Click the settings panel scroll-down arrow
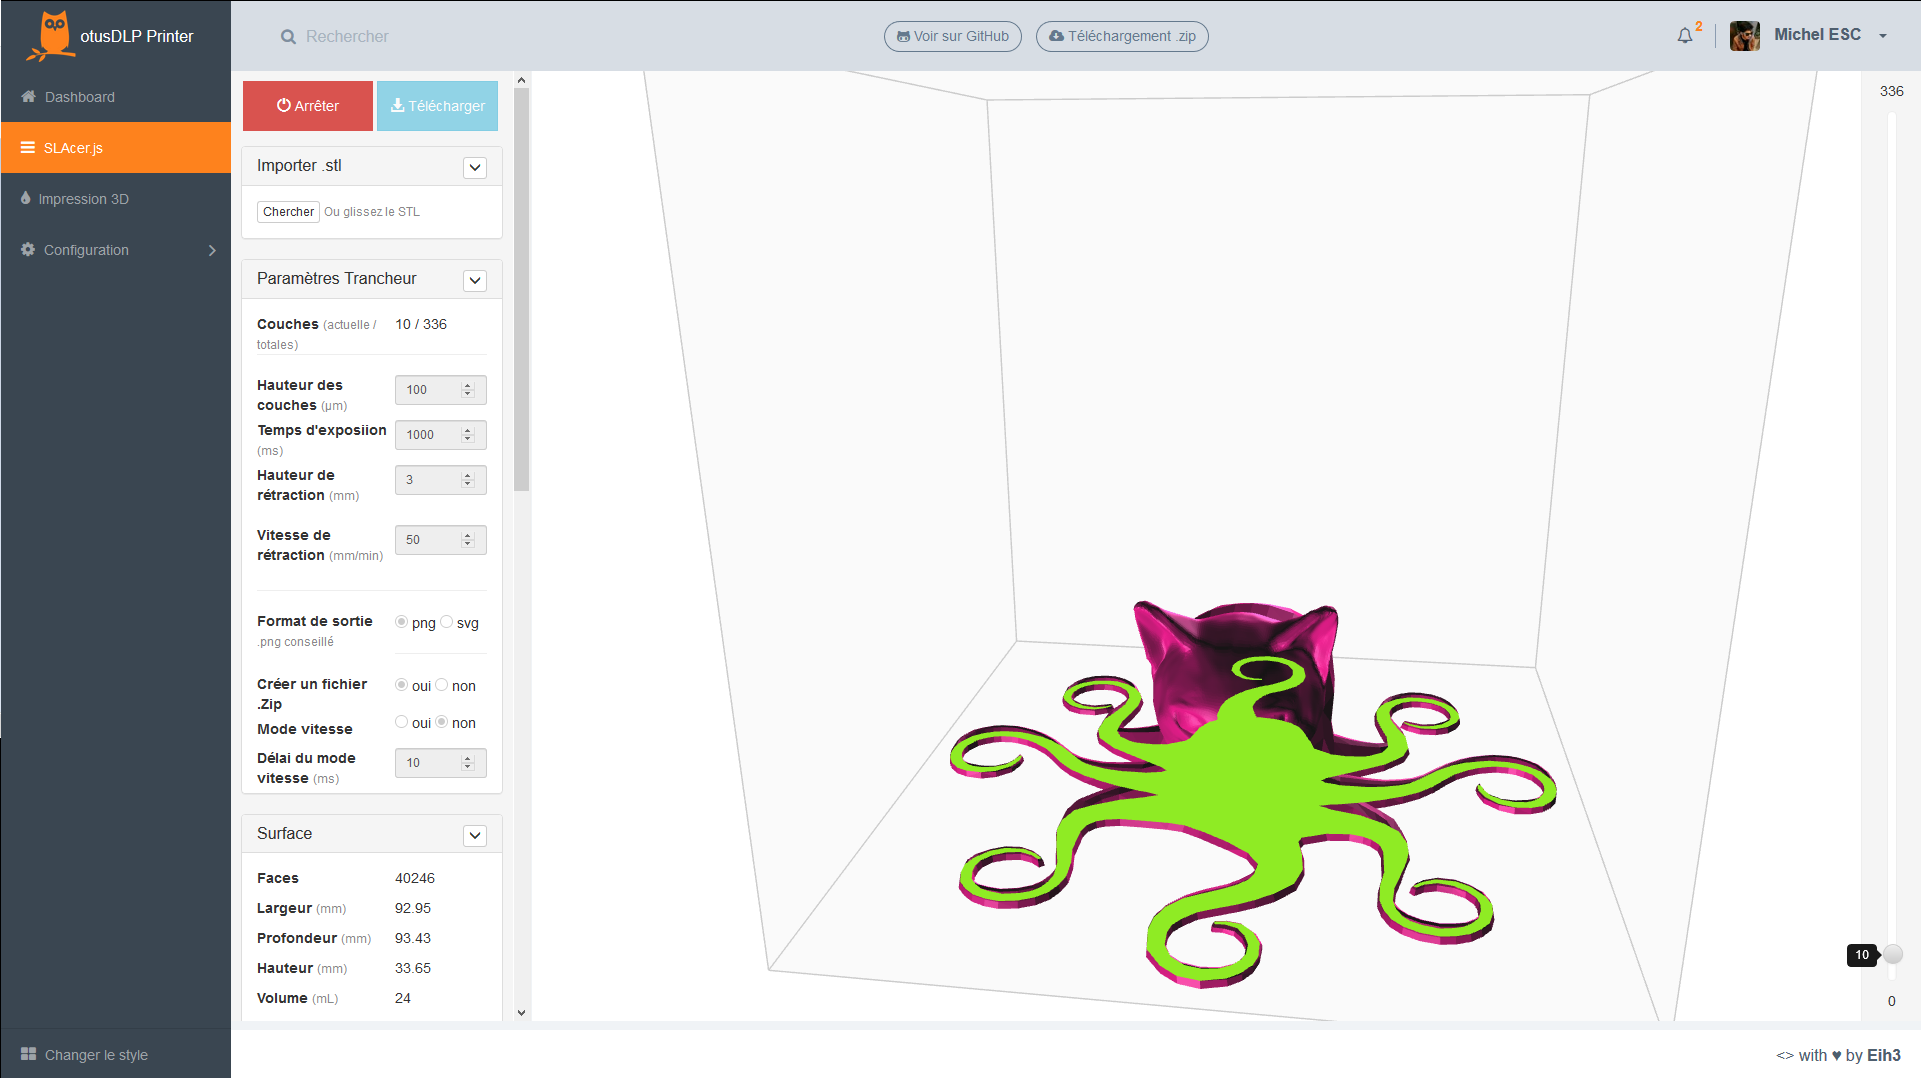Screen dimensions: 1921x1078 pos(521,1013)
